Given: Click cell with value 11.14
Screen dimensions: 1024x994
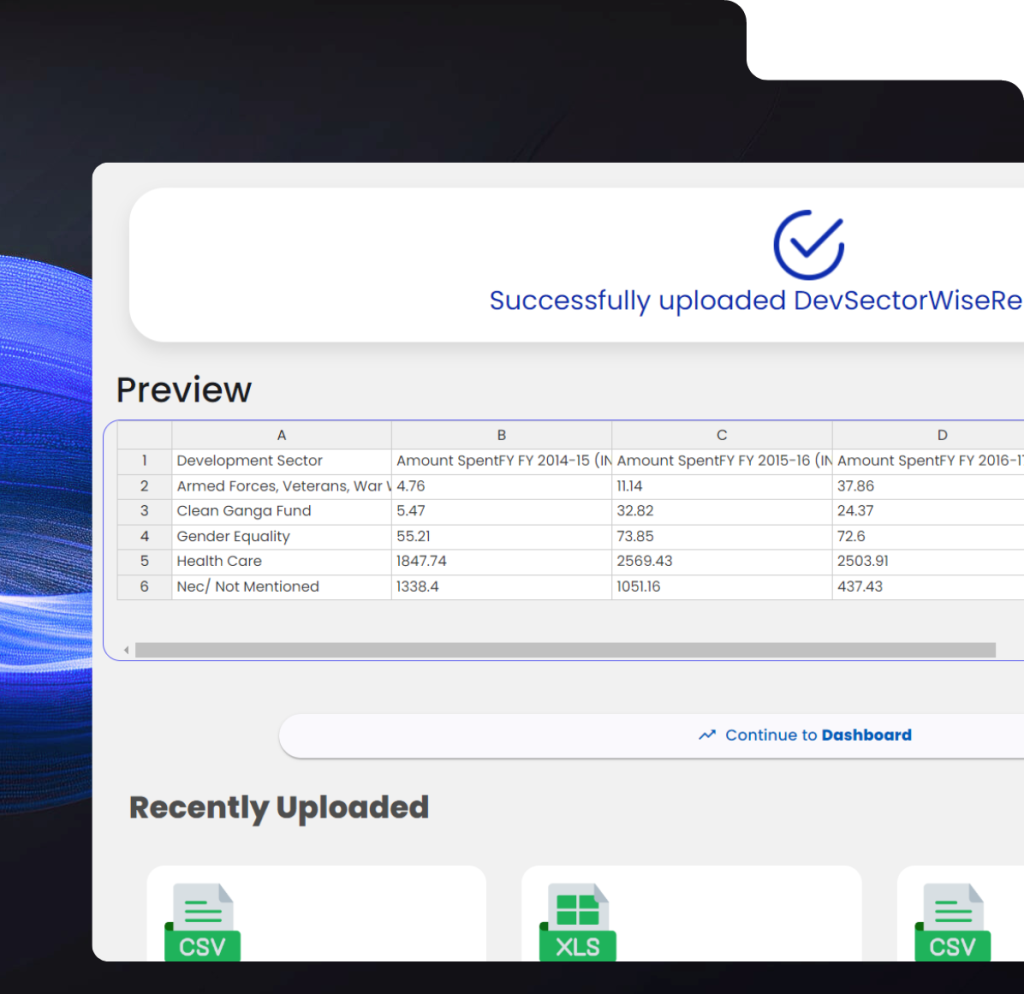Looking at the screenshot, I should coord(722,487).
